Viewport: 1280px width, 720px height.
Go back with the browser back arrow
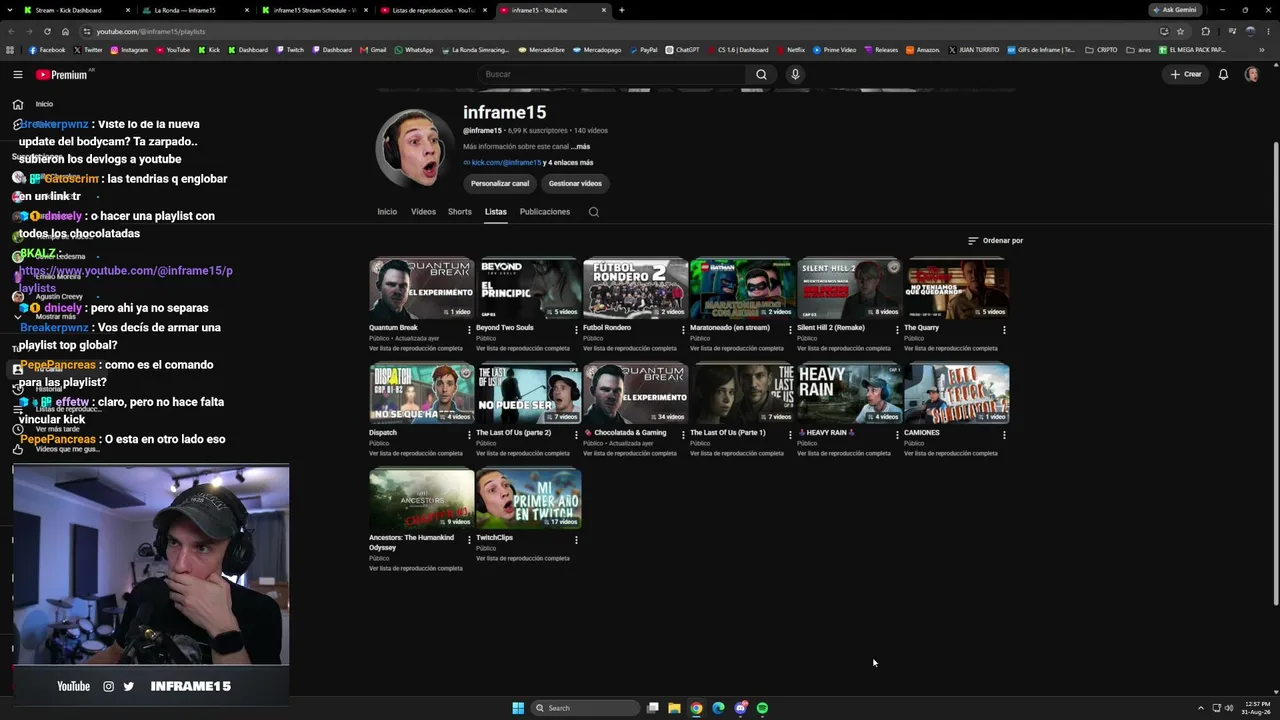(x=11, y=31)
